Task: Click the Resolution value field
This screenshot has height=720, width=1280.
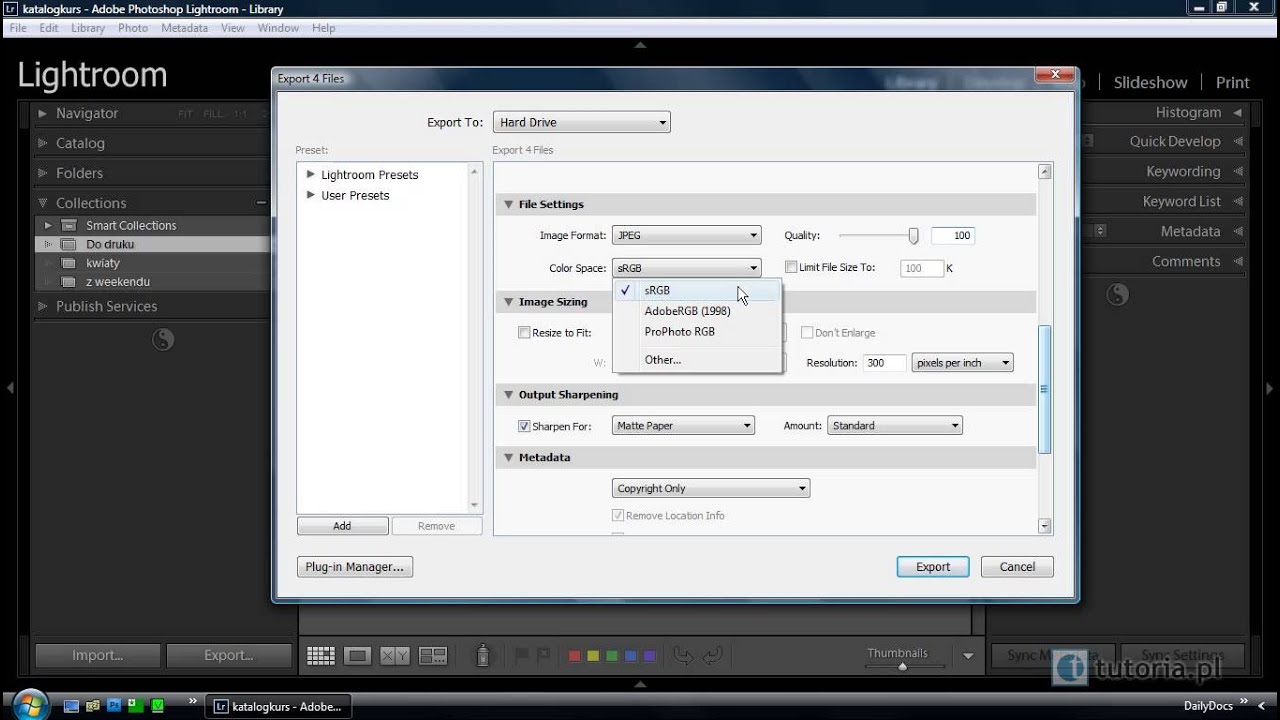Action: (884, 363)
